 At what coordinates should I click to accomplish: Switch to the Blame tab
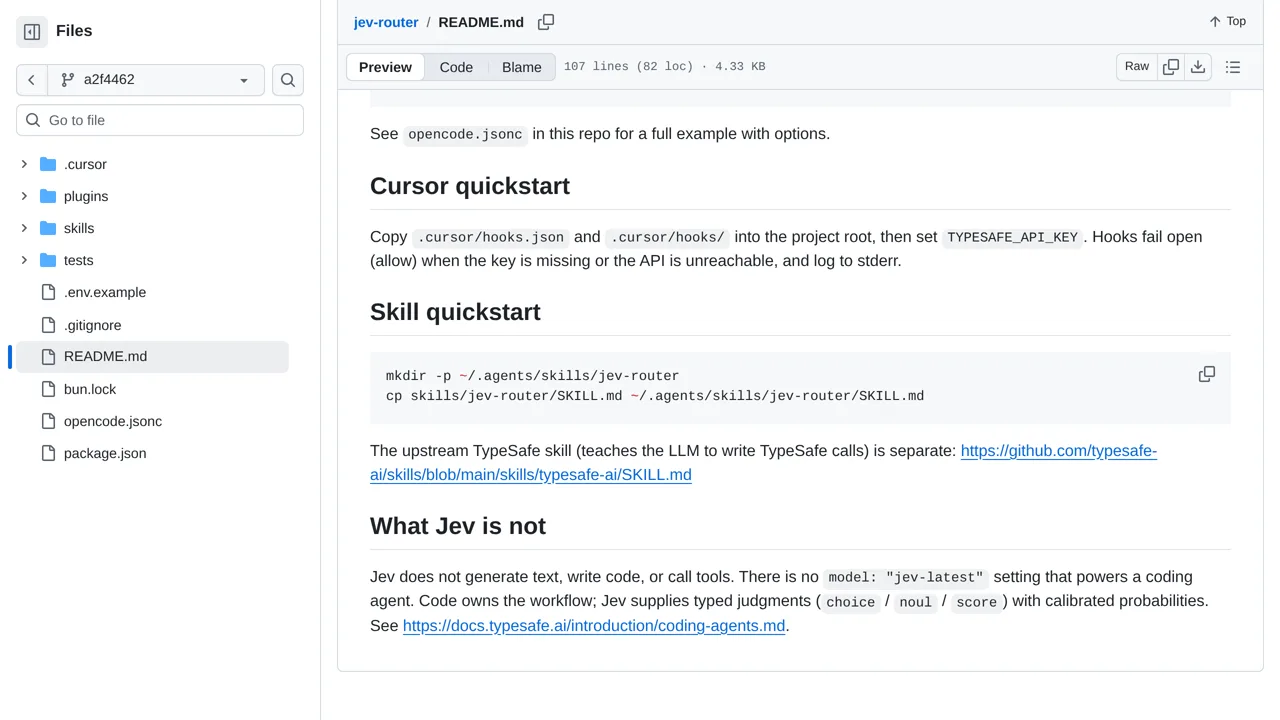(522, 67)
